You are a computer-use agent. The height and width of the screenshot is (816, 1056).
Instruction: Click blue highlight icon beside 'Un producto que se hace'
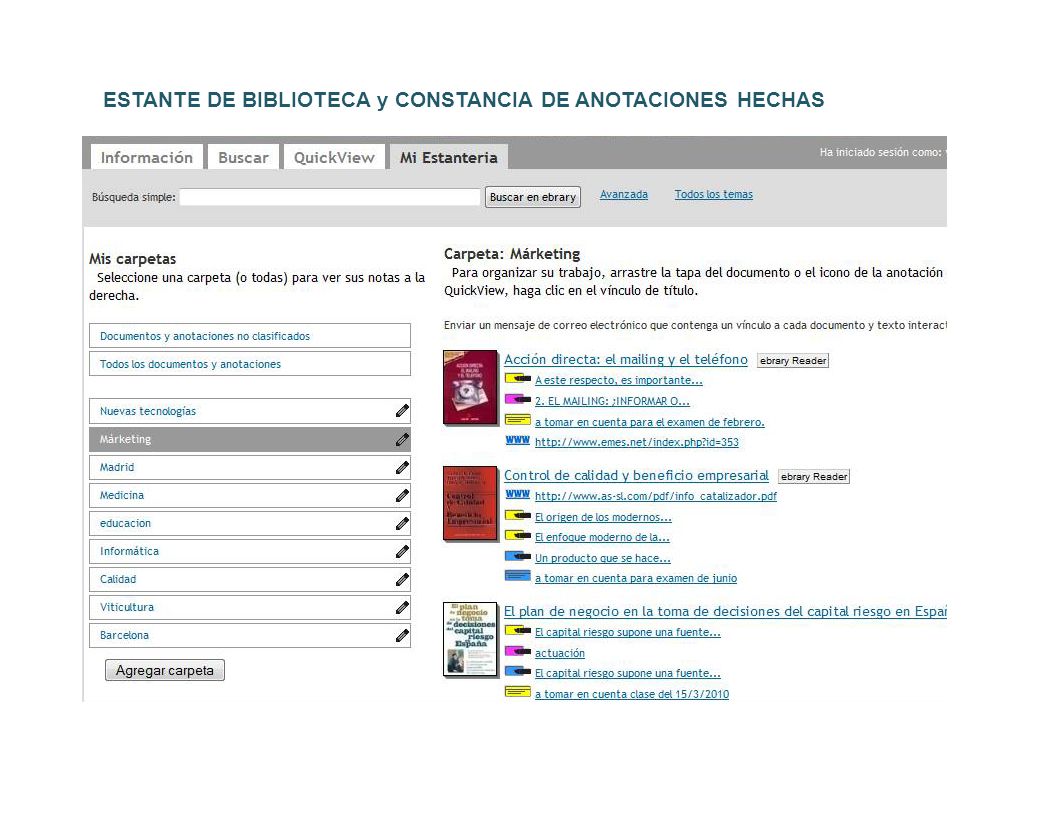(518, 557)
